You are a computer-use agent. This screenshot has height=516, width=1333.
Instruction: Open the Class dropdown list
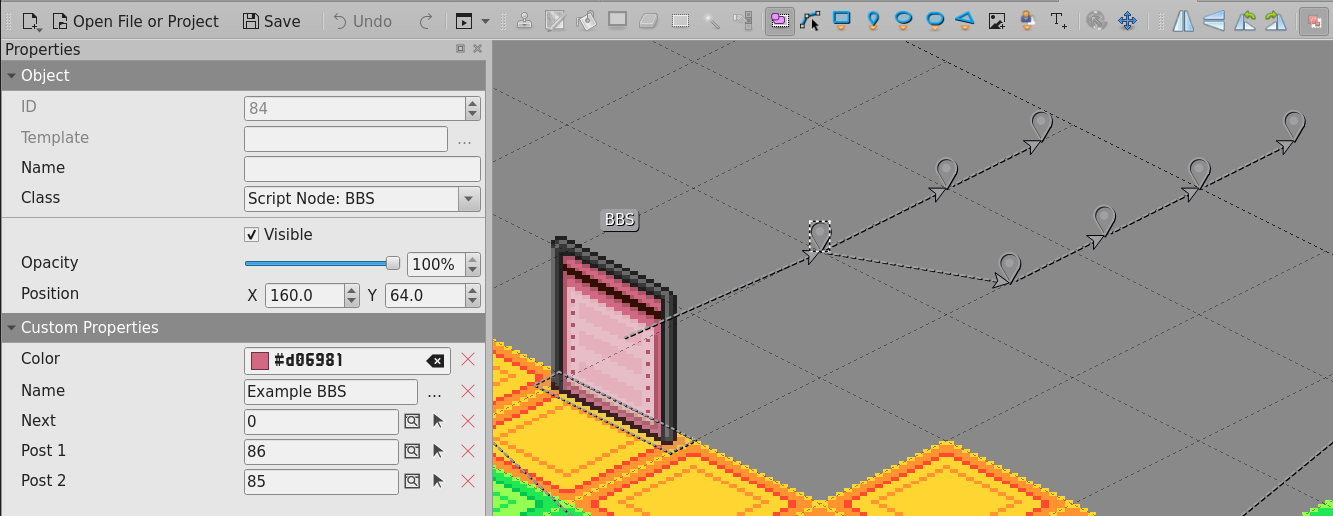point(469,199)
